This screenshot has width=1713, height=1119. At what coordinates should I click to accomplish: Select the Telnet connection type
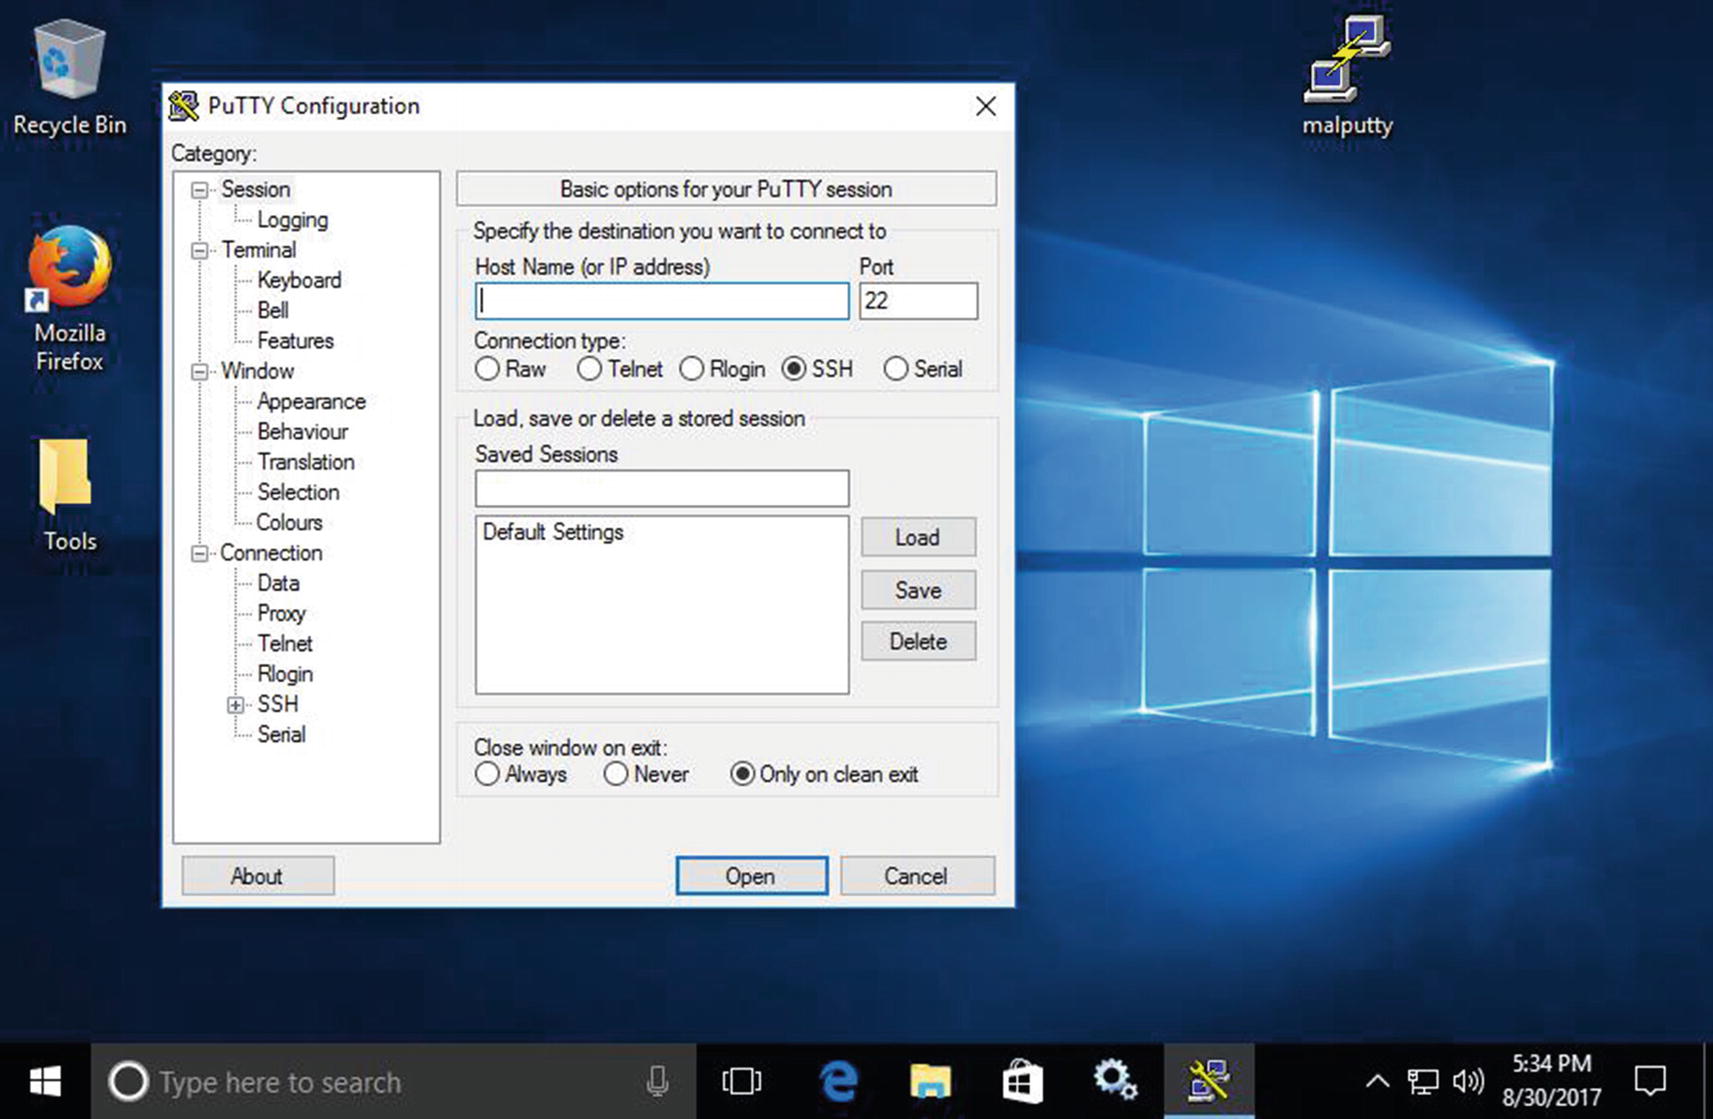point(590,369)
